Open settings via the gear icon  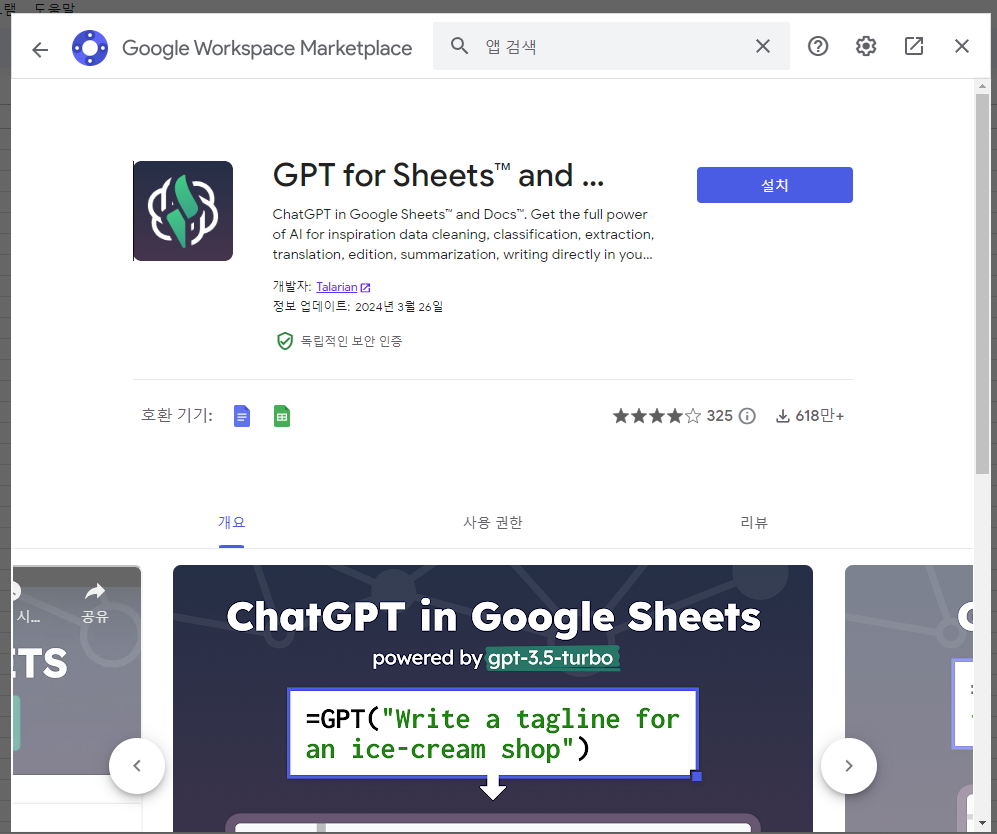(x=865, y=46)
